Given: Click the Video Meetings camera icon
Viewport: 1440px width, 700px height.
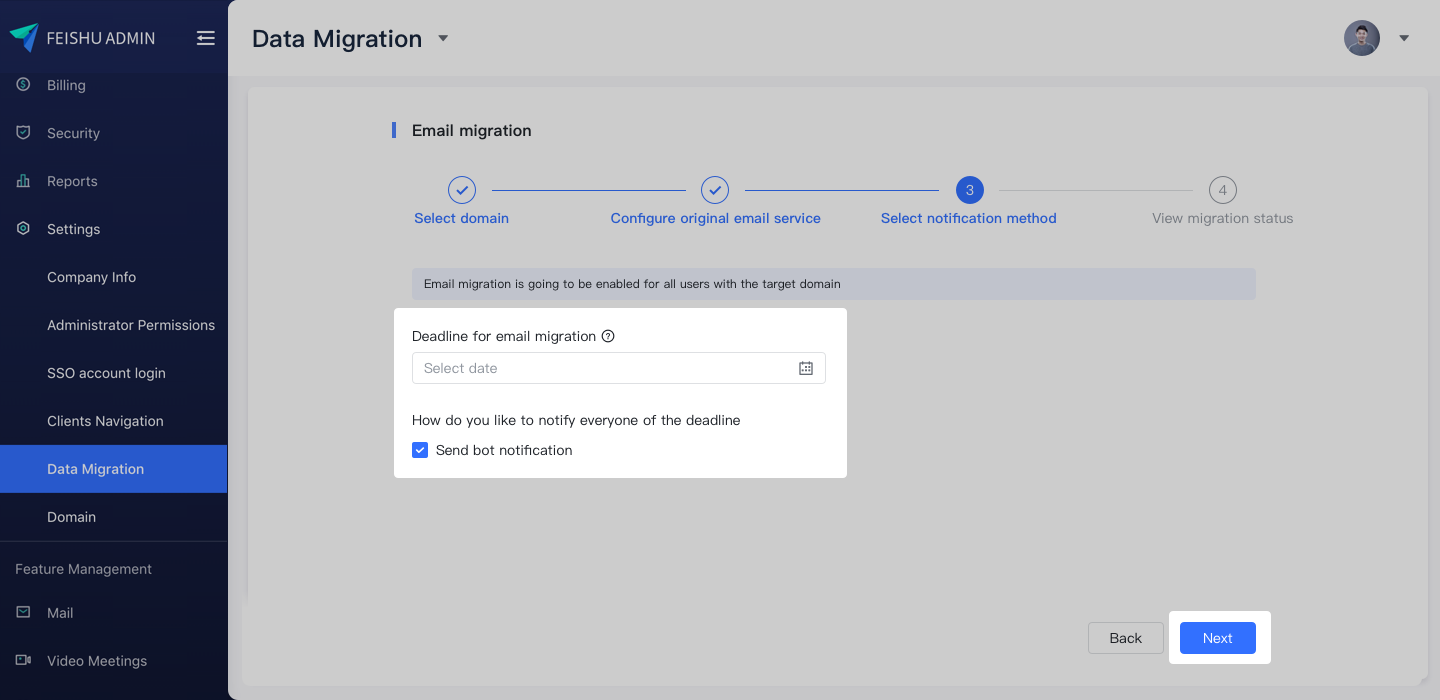Looking at the screenshot, I should click(24, 661).
